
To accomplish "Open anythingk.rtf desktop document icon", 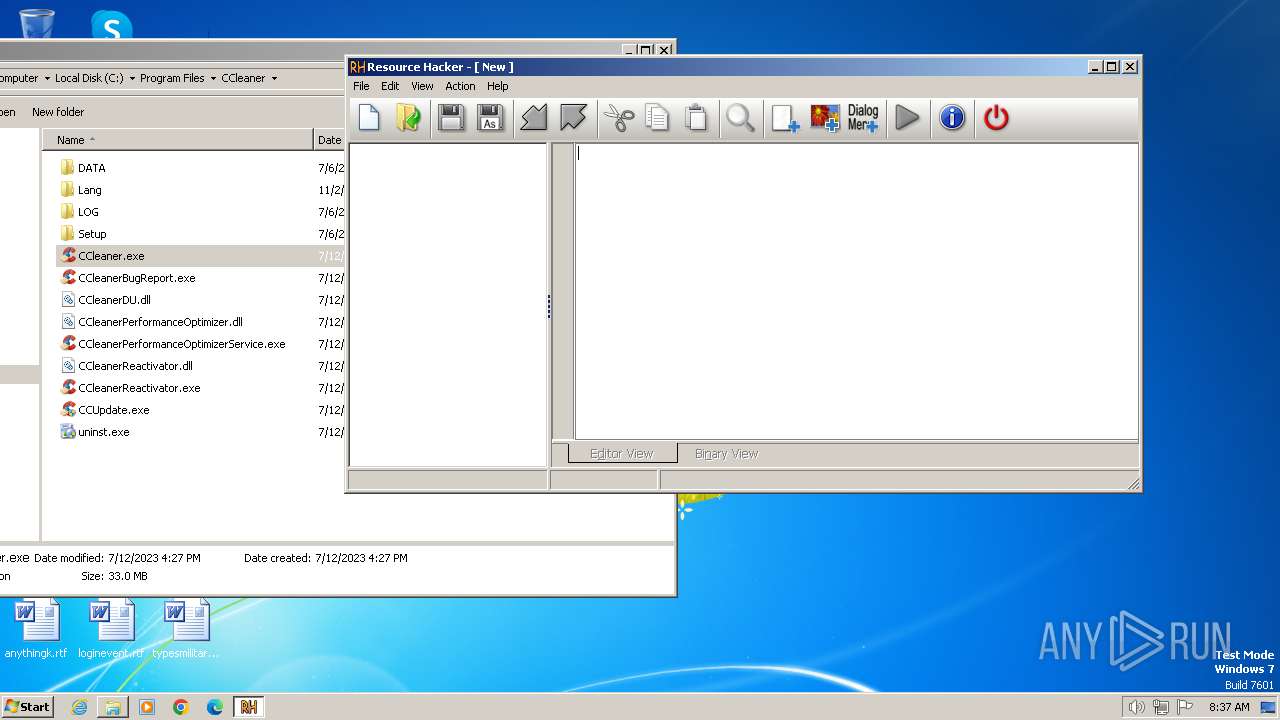I will (x=36, y=629).
